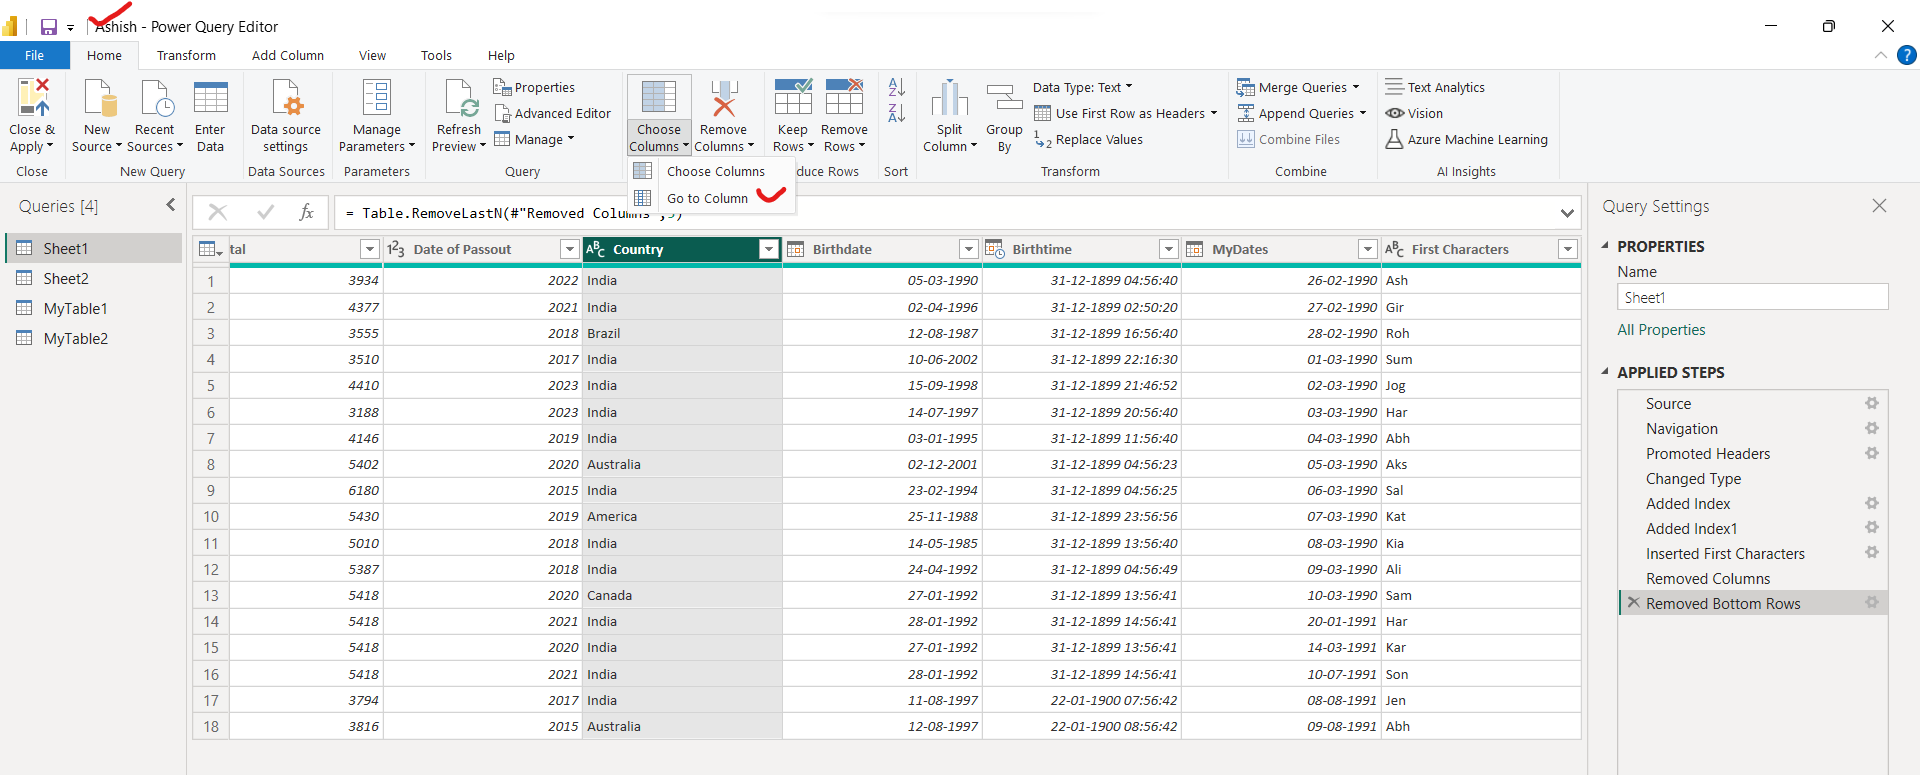Delete the Removed Bottom Rows step

tap(1633, 603)
